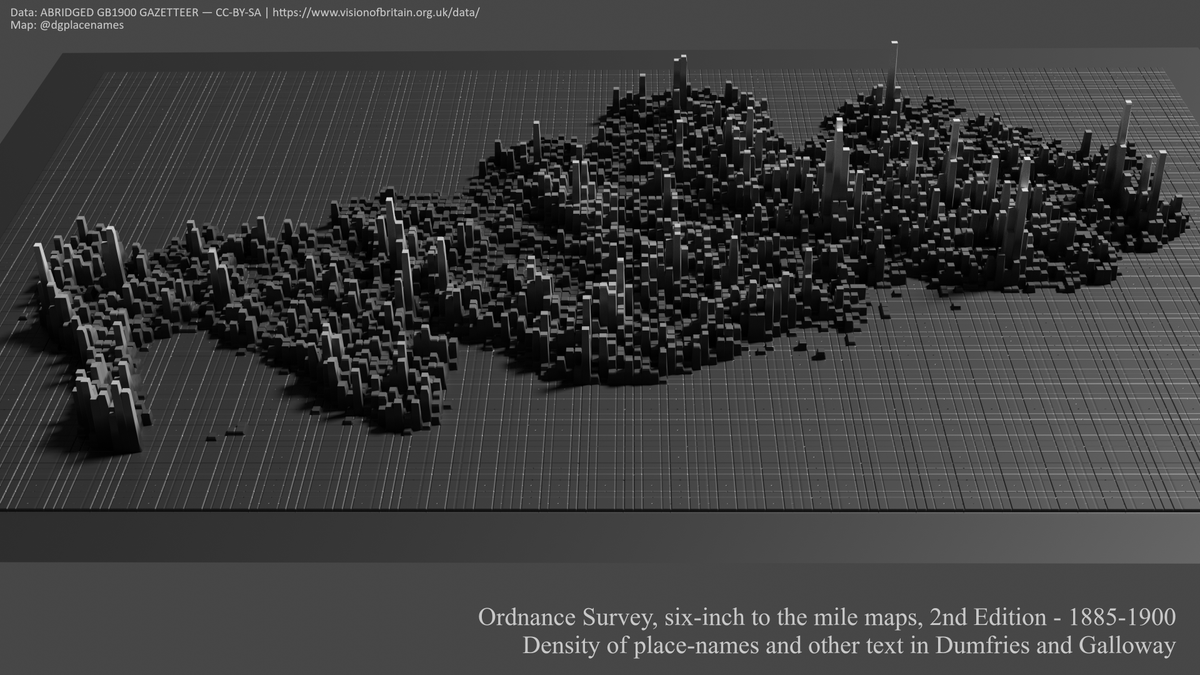
Task: Click the CC-BY-SA license label
Action: (x=236, y=11)
